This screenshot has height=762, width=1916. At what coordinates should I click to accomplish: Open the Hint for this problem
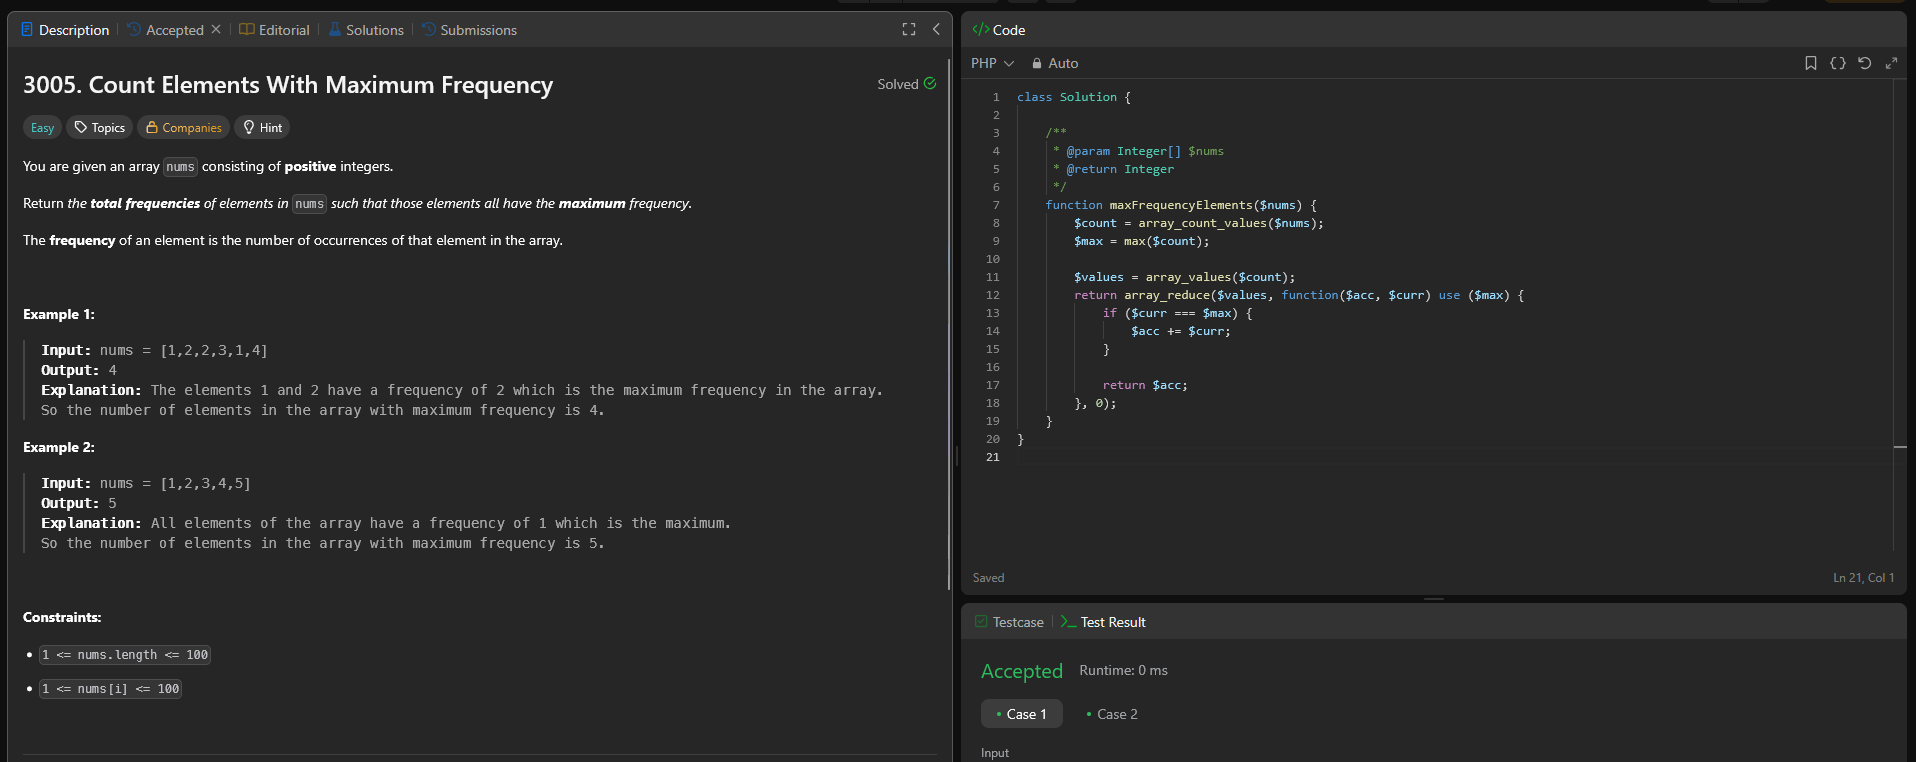pyautogui.click(x=262, y=128)
